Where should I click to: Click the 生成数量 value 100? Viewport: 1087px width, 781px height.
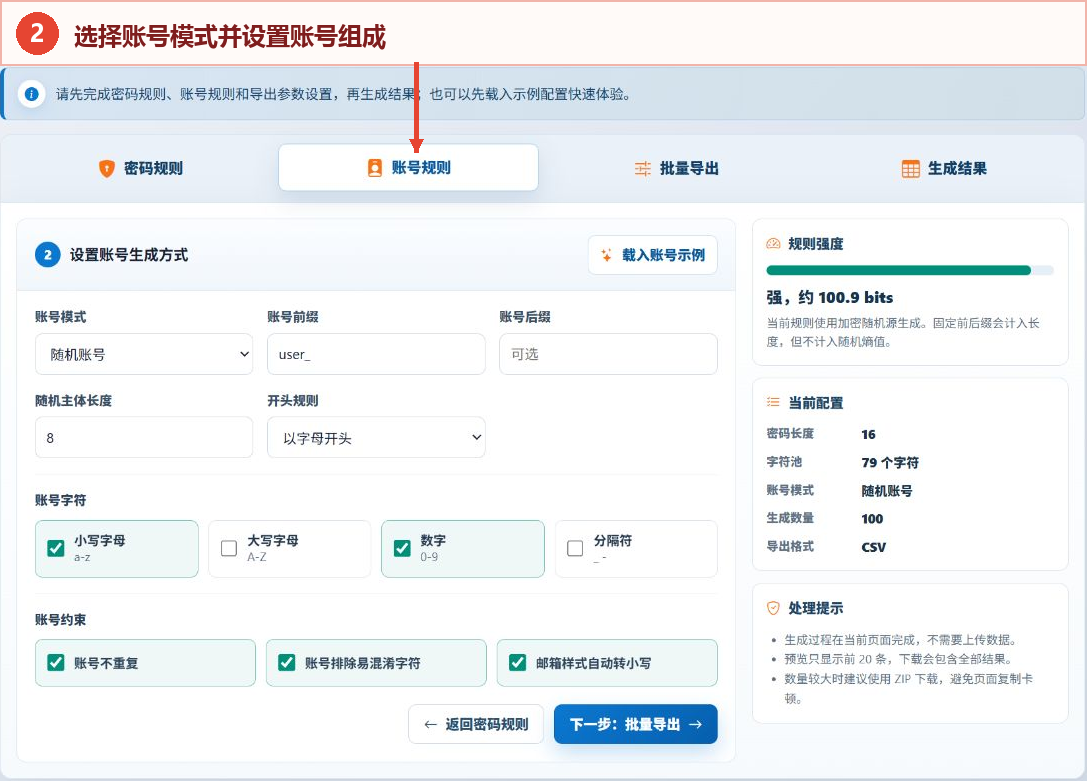click(872, 519)
